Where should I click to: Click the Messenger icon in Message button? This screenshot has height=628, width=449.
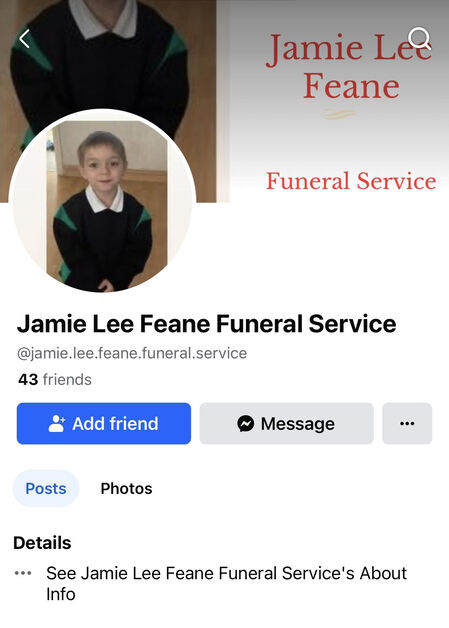click(x=246, y=424)
